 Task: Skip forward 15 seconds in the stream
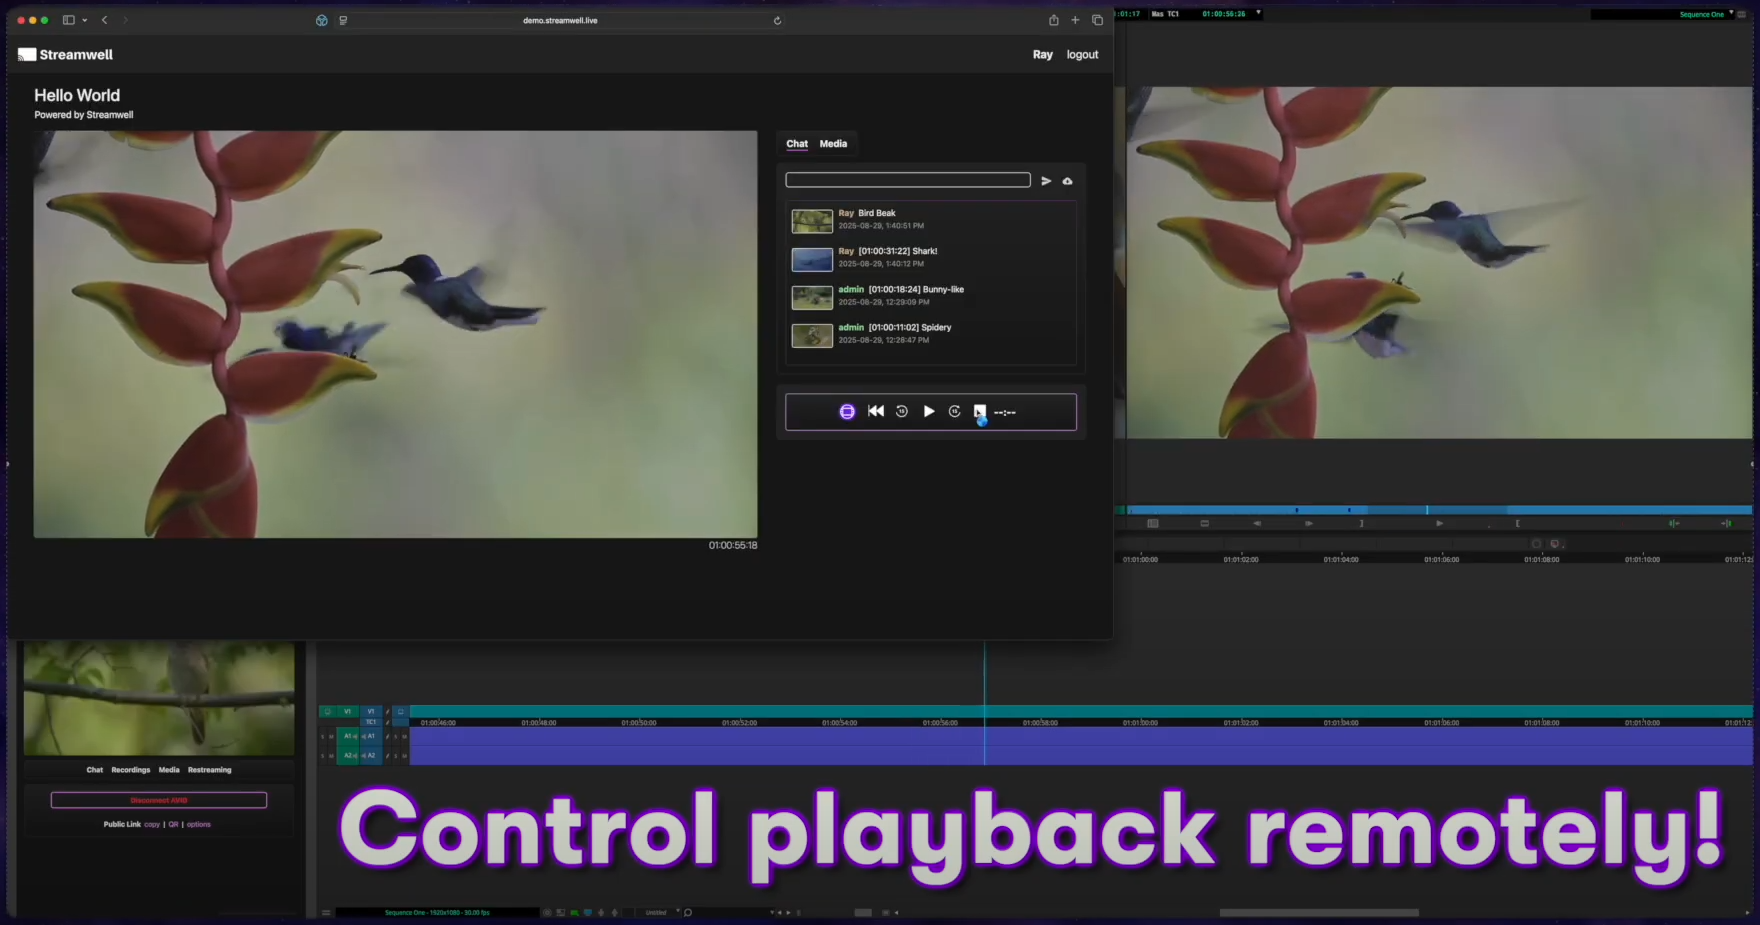point(955,411)
